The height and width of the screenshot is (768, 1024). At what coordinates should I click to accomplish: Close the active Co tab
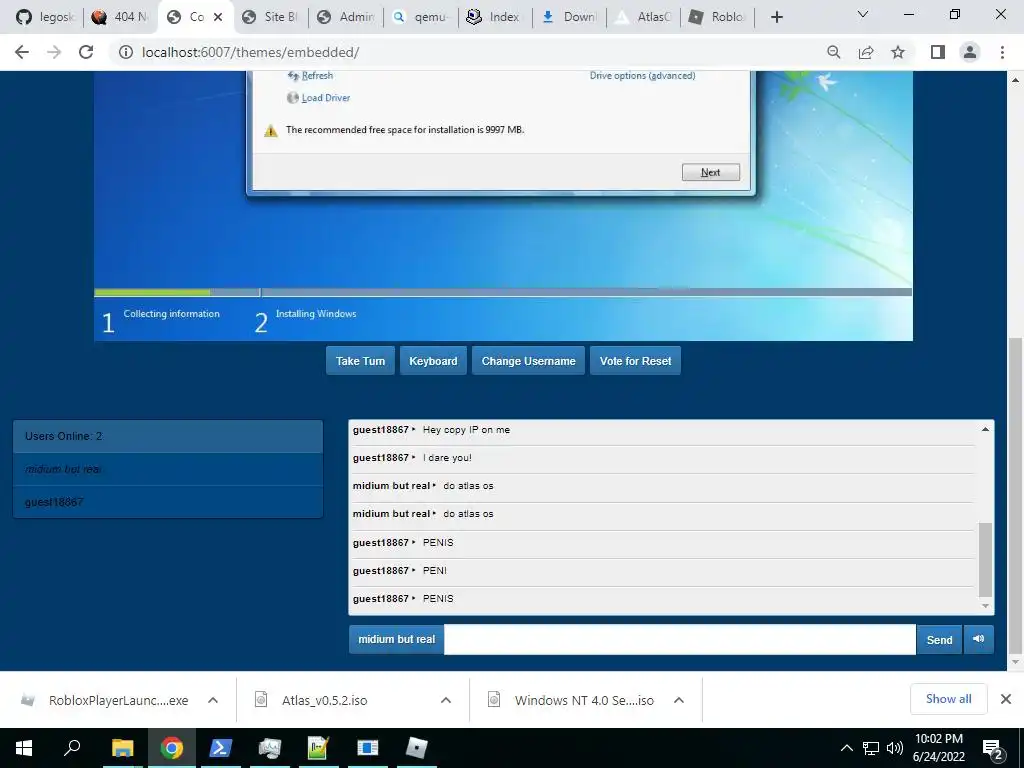218,17
